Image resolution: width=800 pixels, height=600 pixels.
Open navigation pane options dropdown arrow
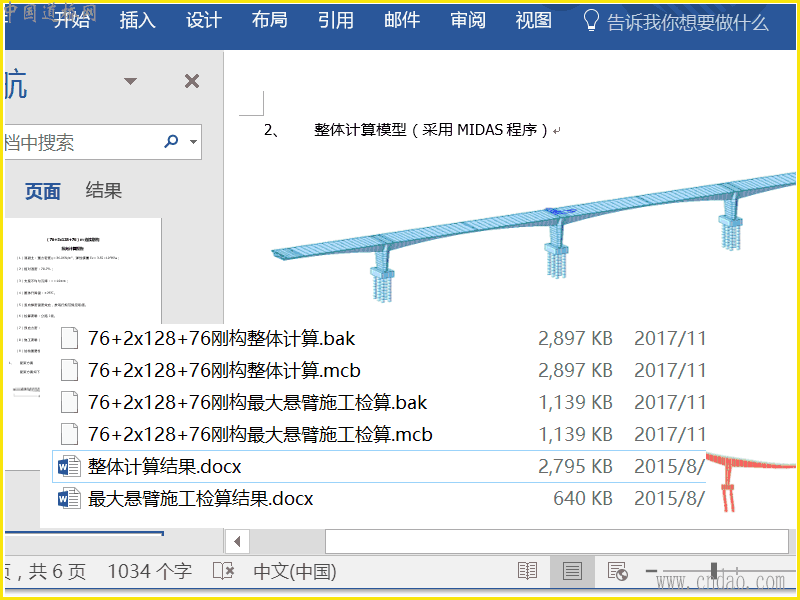click(131, 81)
